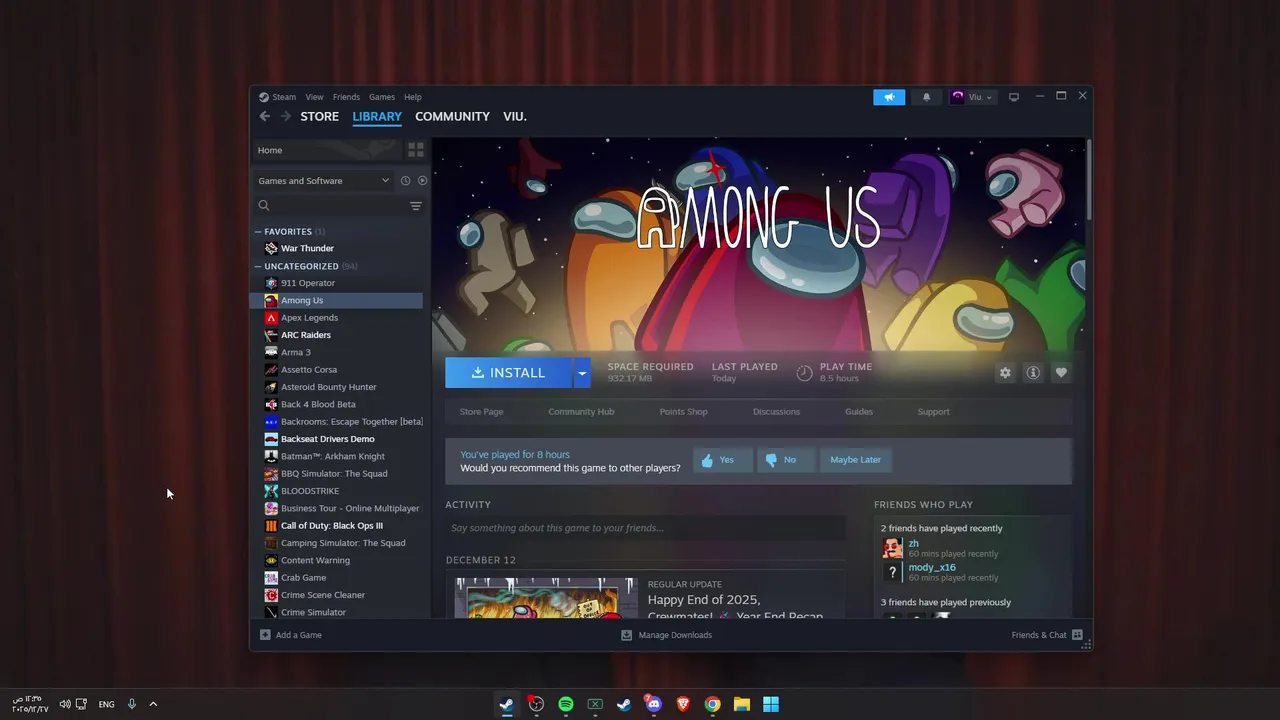Image resolution: width=1280 pixels, height=720 pixels.
Task: Open Games and Software dropdown
Action: pos(323,181)
